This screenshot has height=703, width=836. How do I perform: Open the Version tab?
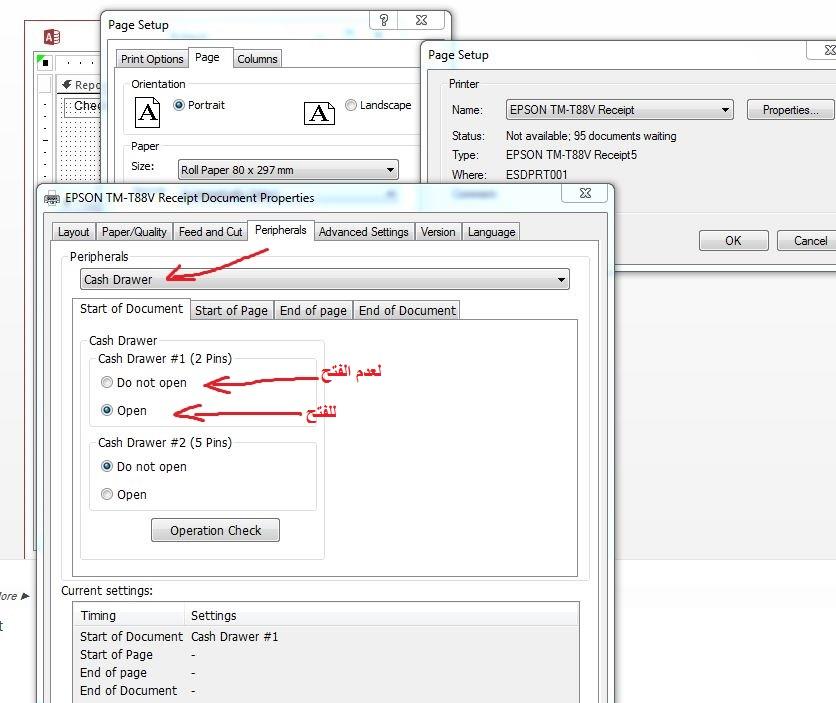(x=438, y=232)
